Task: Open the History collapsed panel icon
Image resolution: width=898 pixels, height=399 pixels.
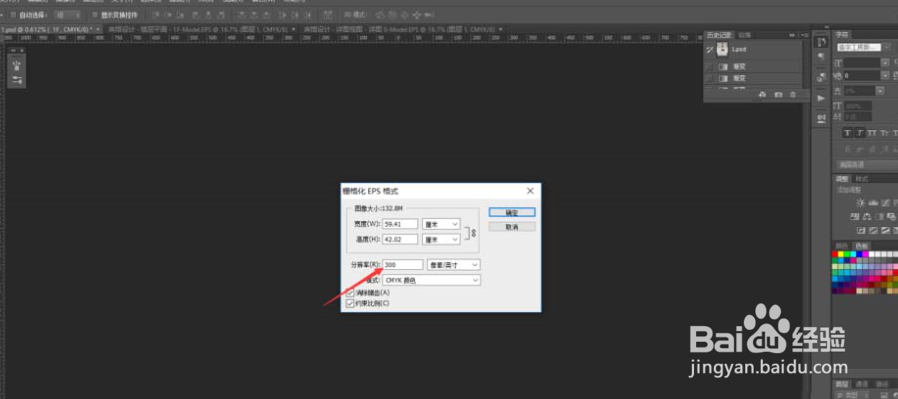Action: [821, 42]
